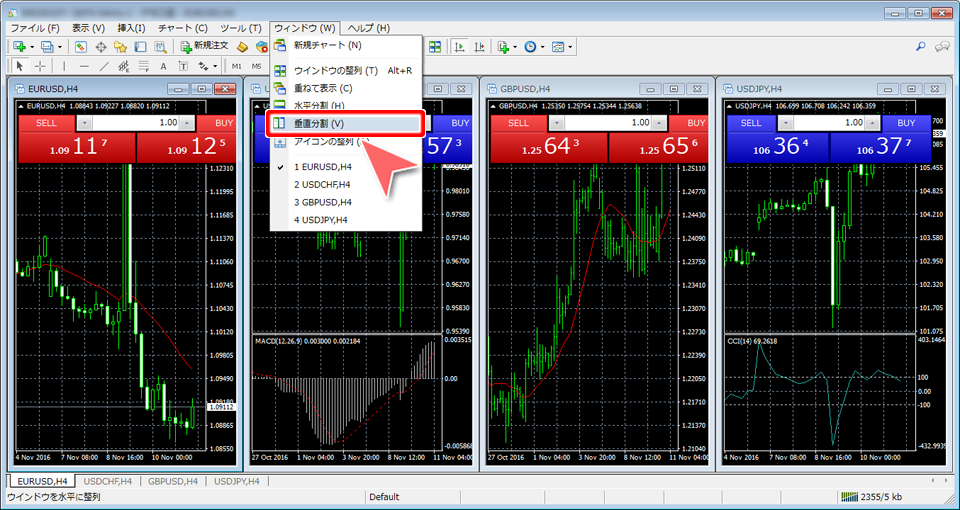Switch to the GBPUSD,H4 bottom tab
The width and height of the screenshot is (960, 510).
(172, 481)
